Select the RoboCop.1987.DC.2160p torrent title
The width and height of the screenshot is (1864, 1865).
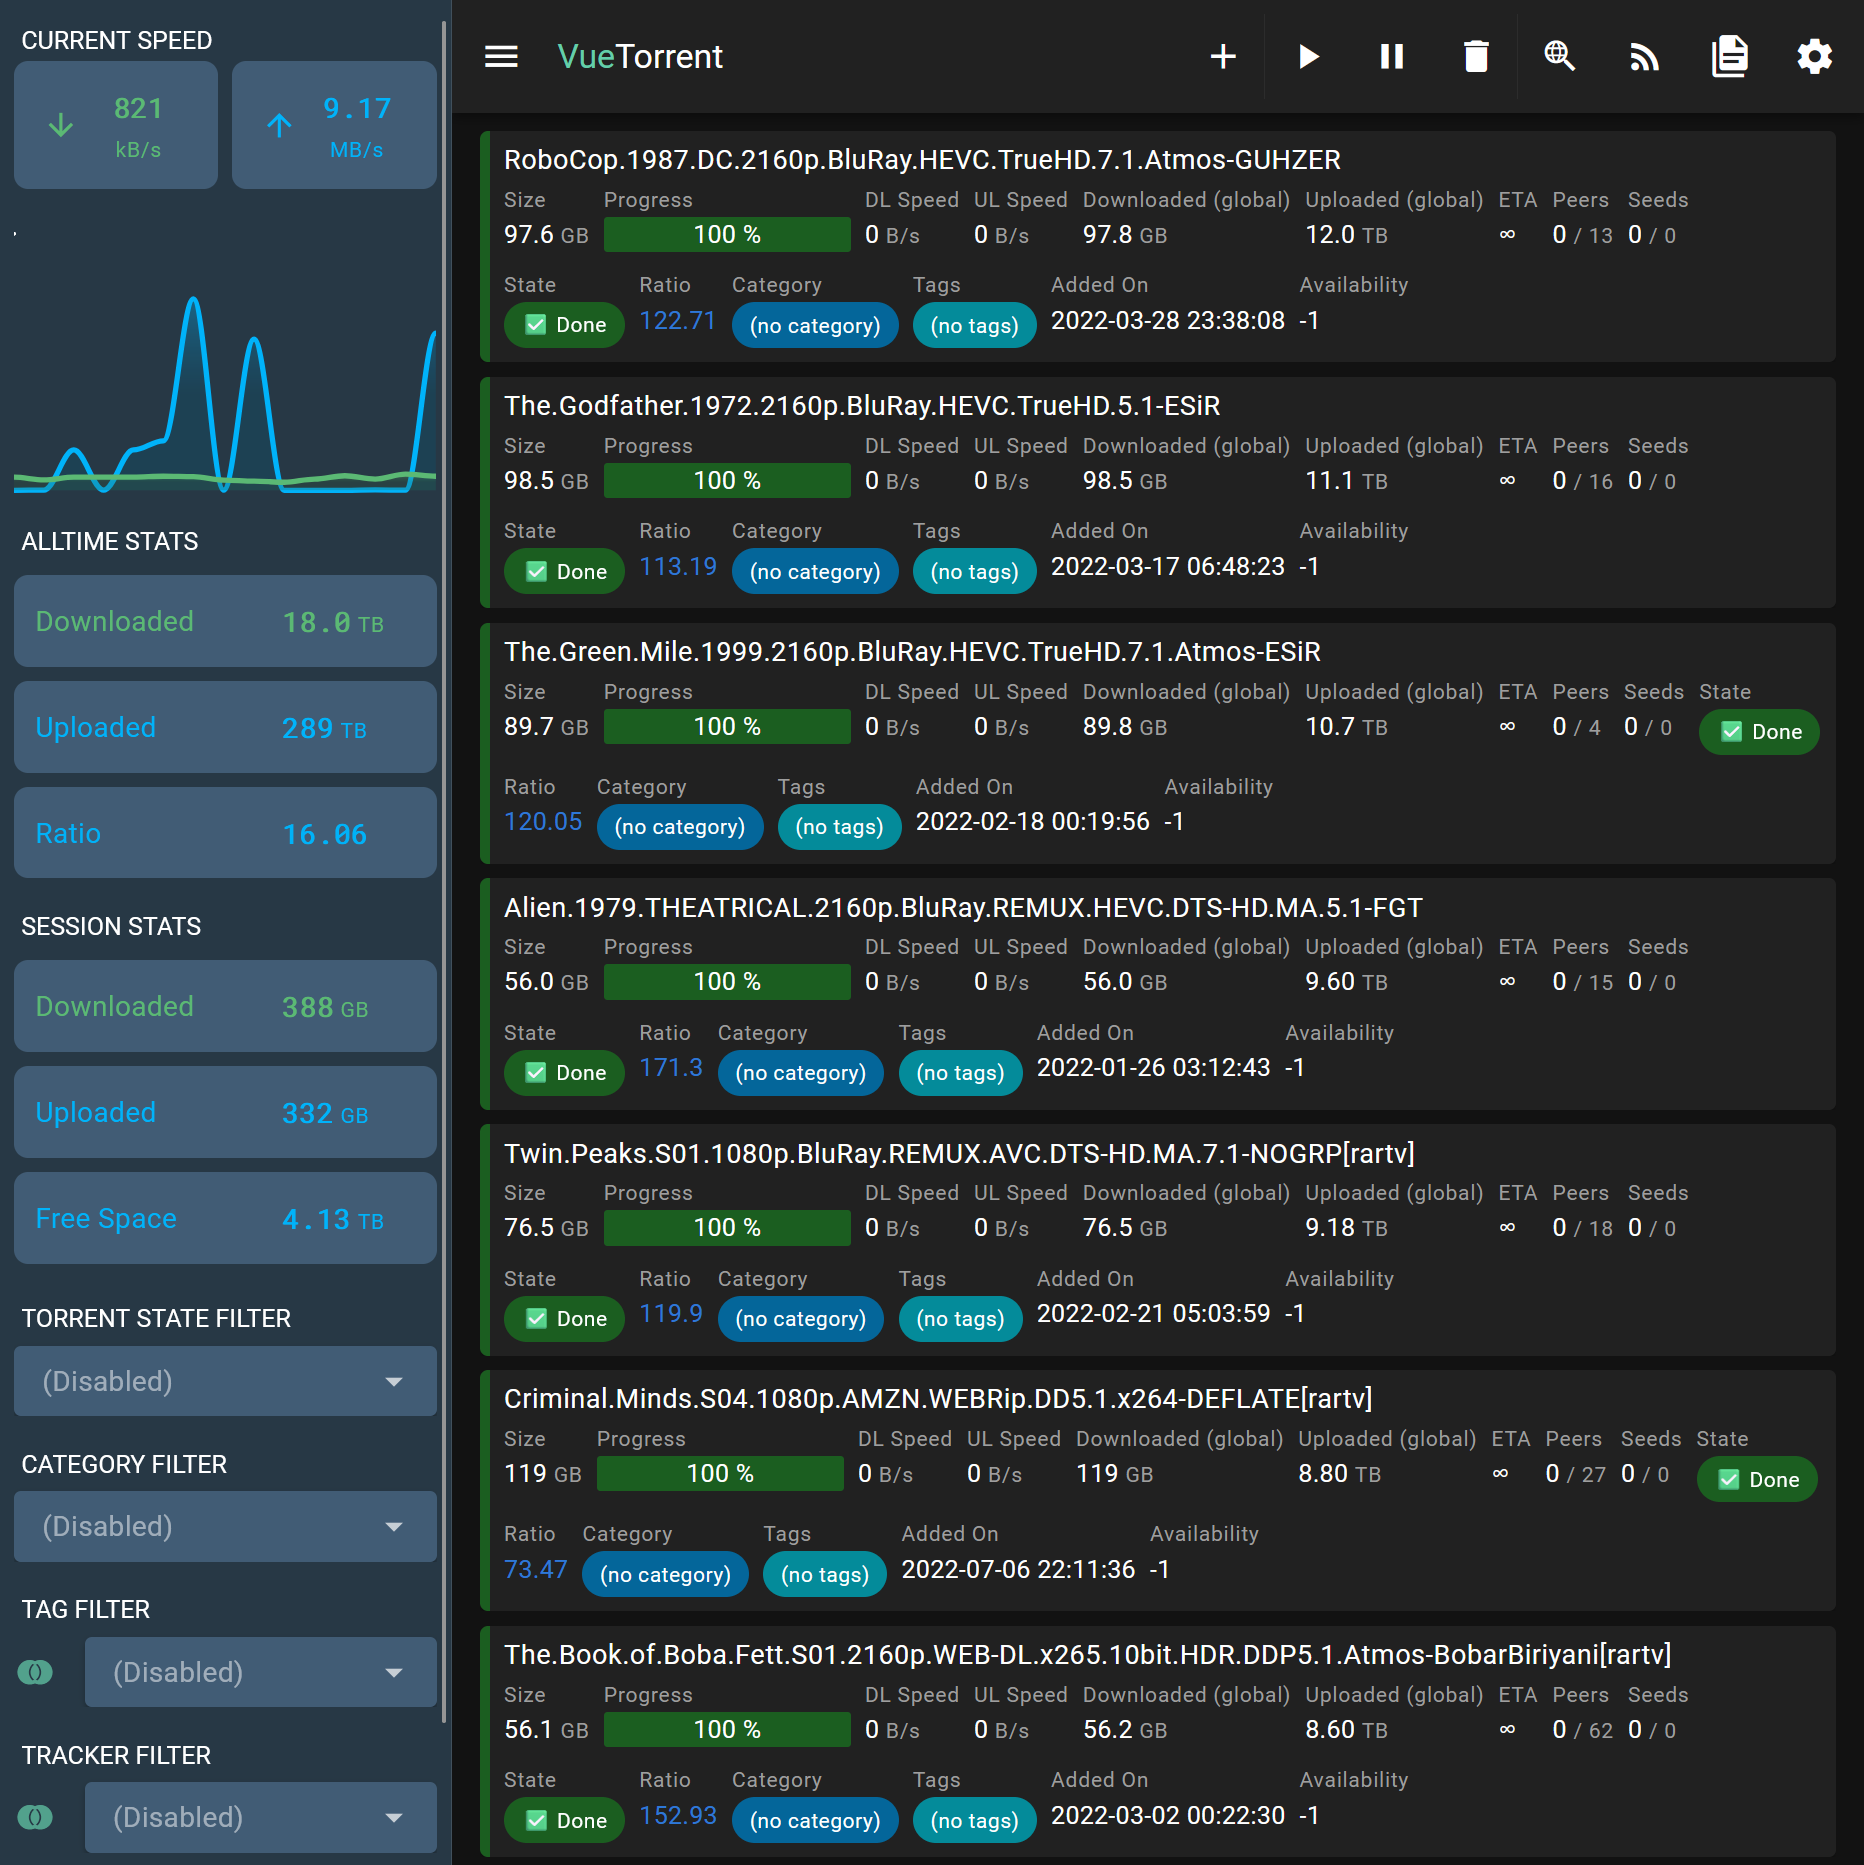(922, 160)
